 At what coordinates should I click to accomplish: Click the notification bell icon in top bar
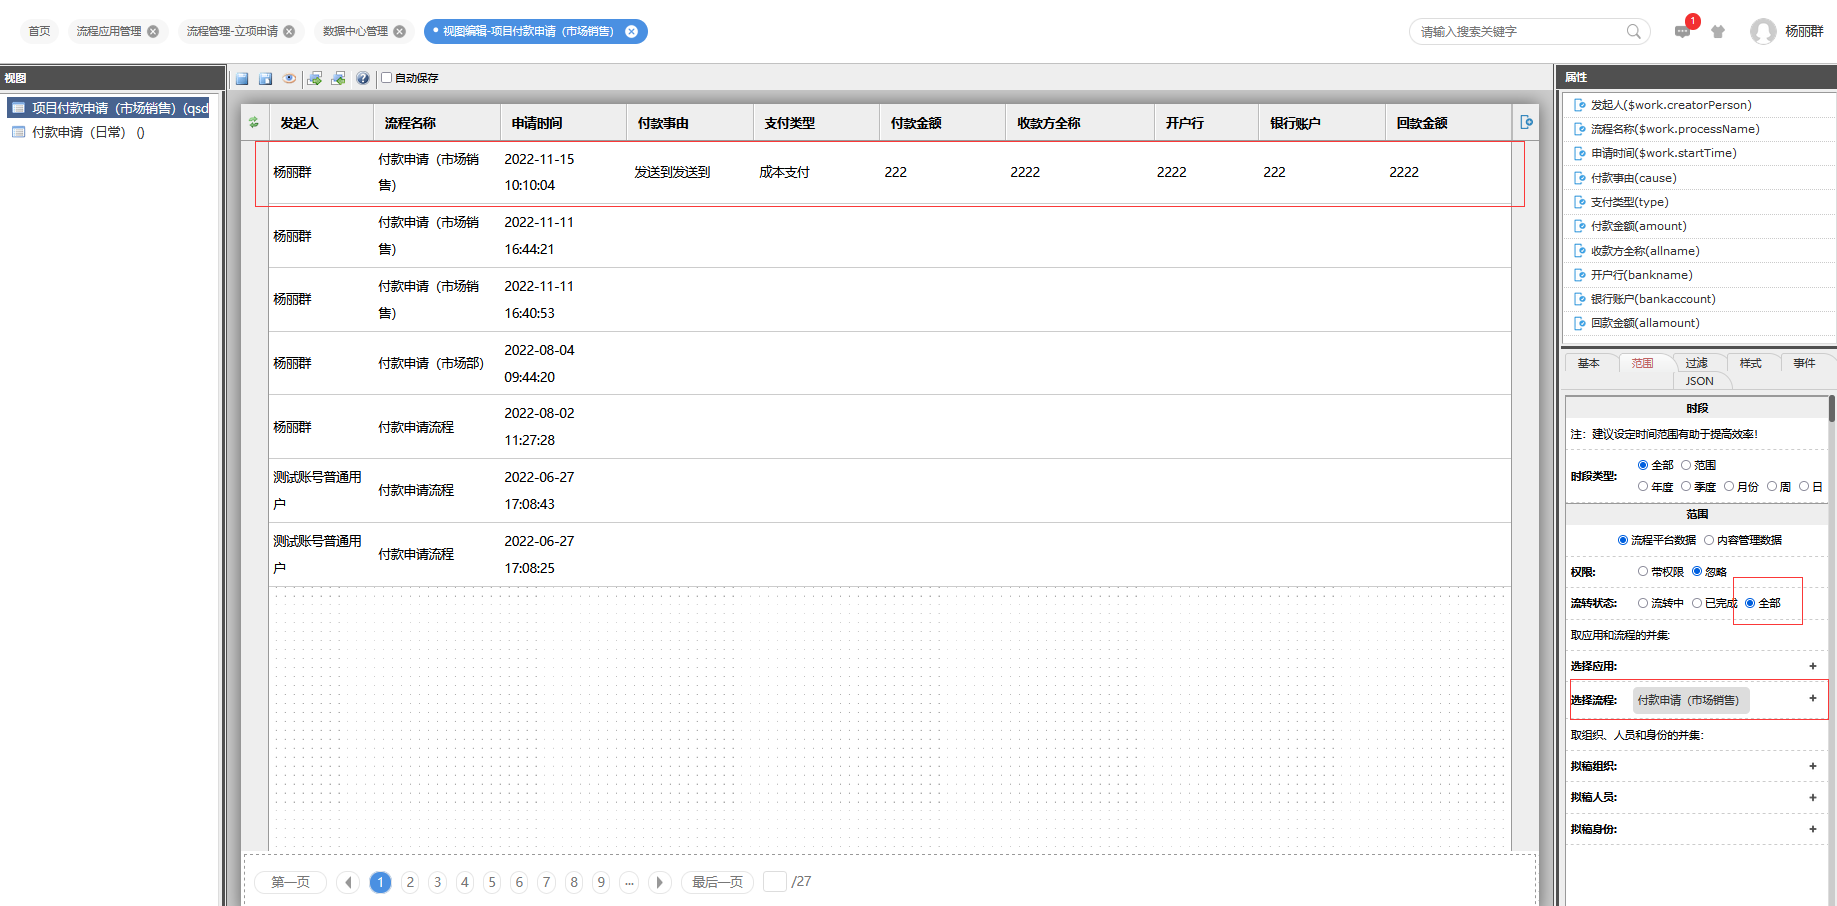tap(1718, 31)
